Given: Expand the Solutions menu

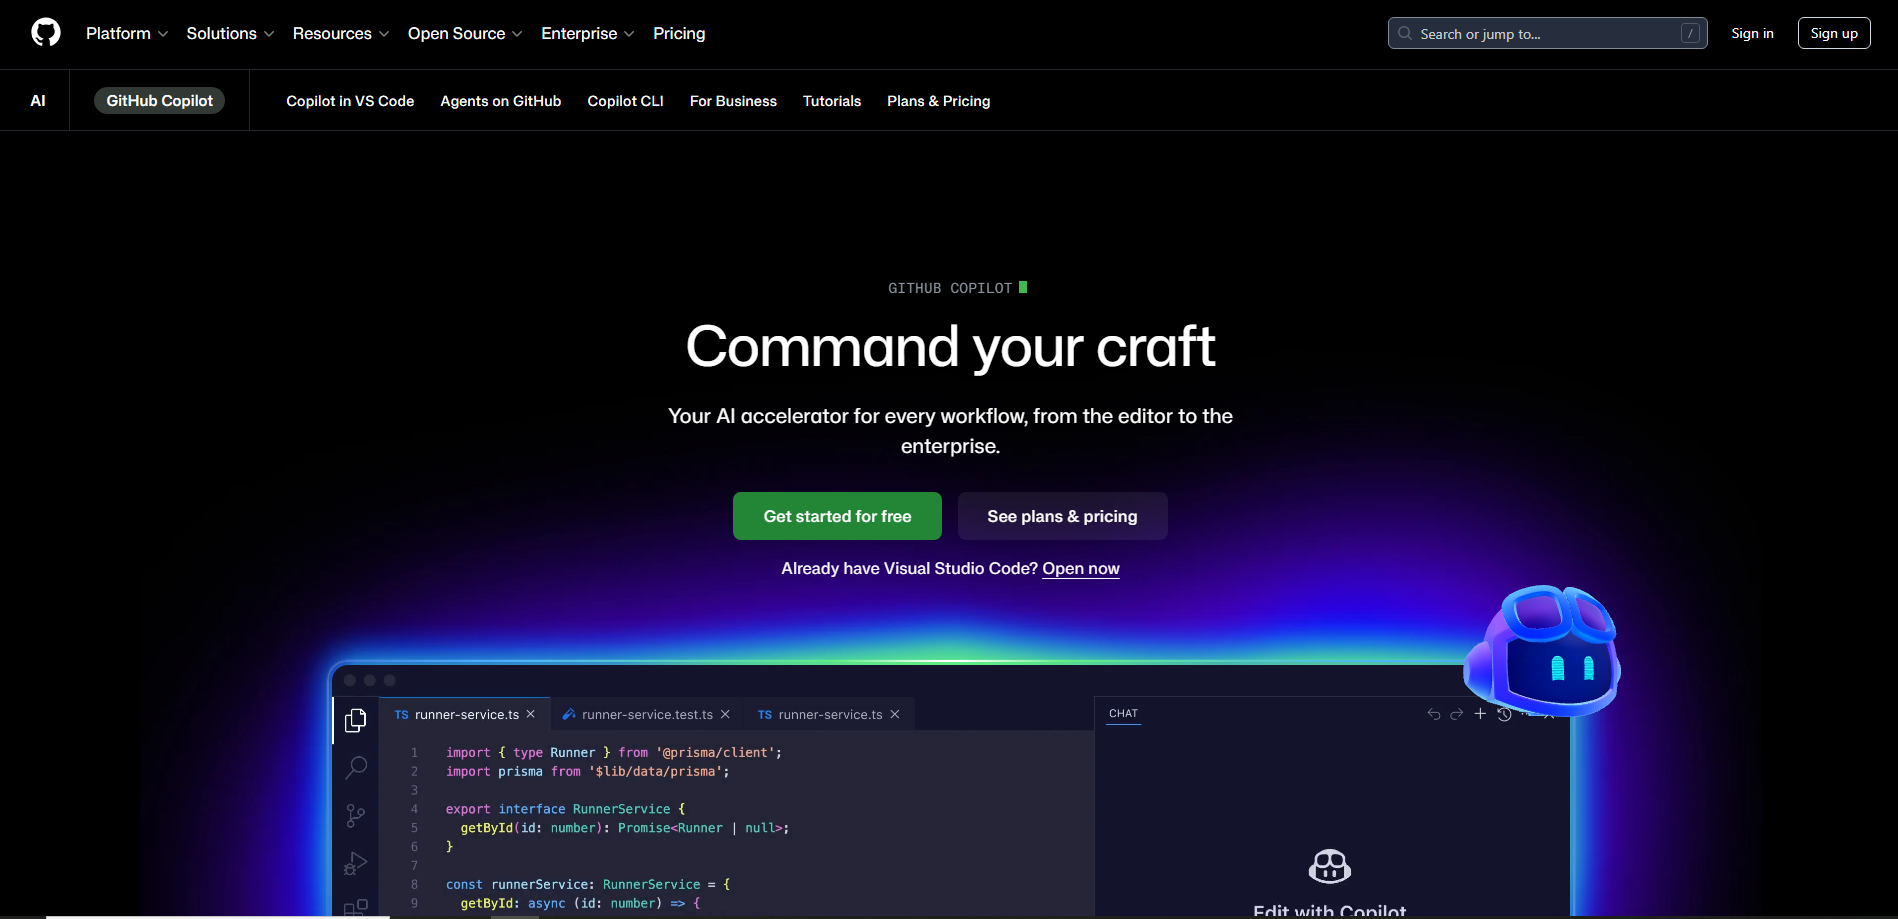Looking at the screenshot, I should (230, 33).
